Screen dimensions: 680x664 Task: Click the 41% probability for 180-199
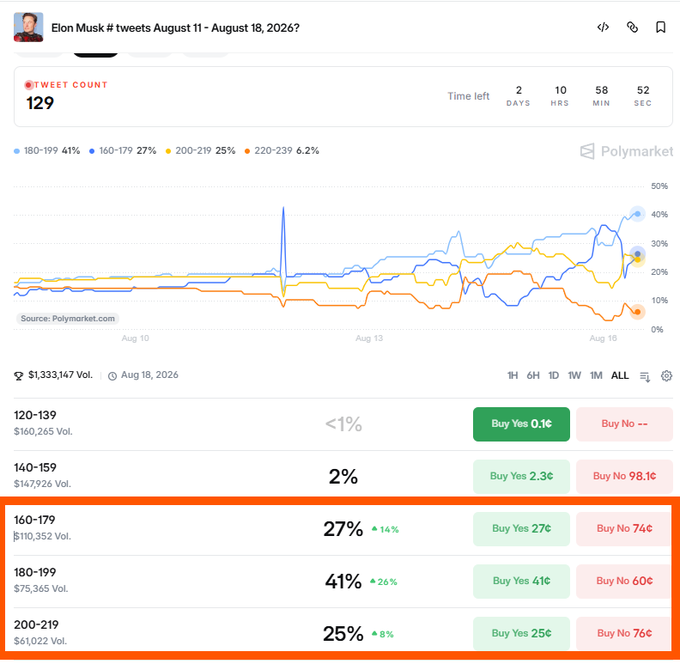[x=343, y=582]
